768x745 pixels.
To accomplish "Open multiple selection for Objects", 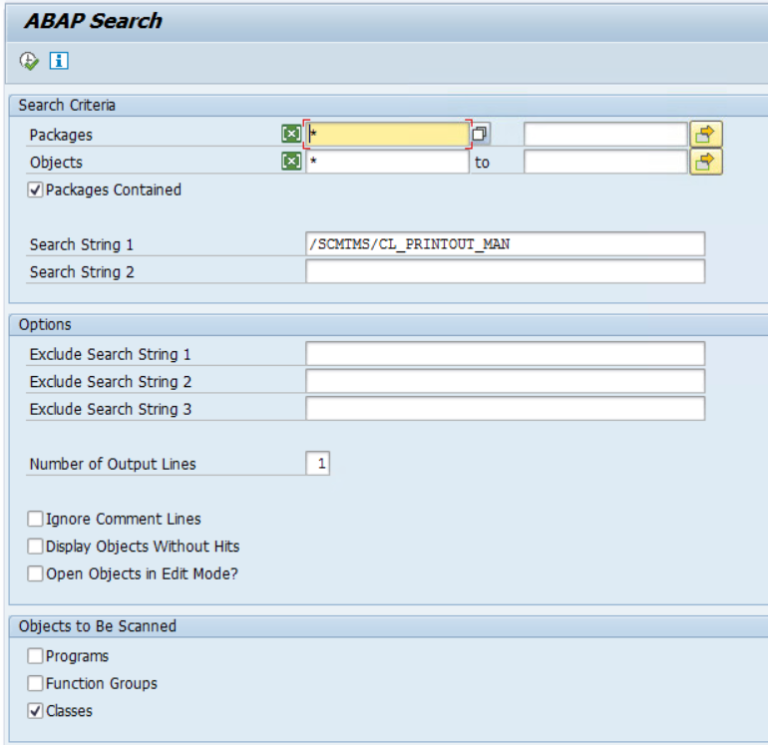I will pos(705,161).
